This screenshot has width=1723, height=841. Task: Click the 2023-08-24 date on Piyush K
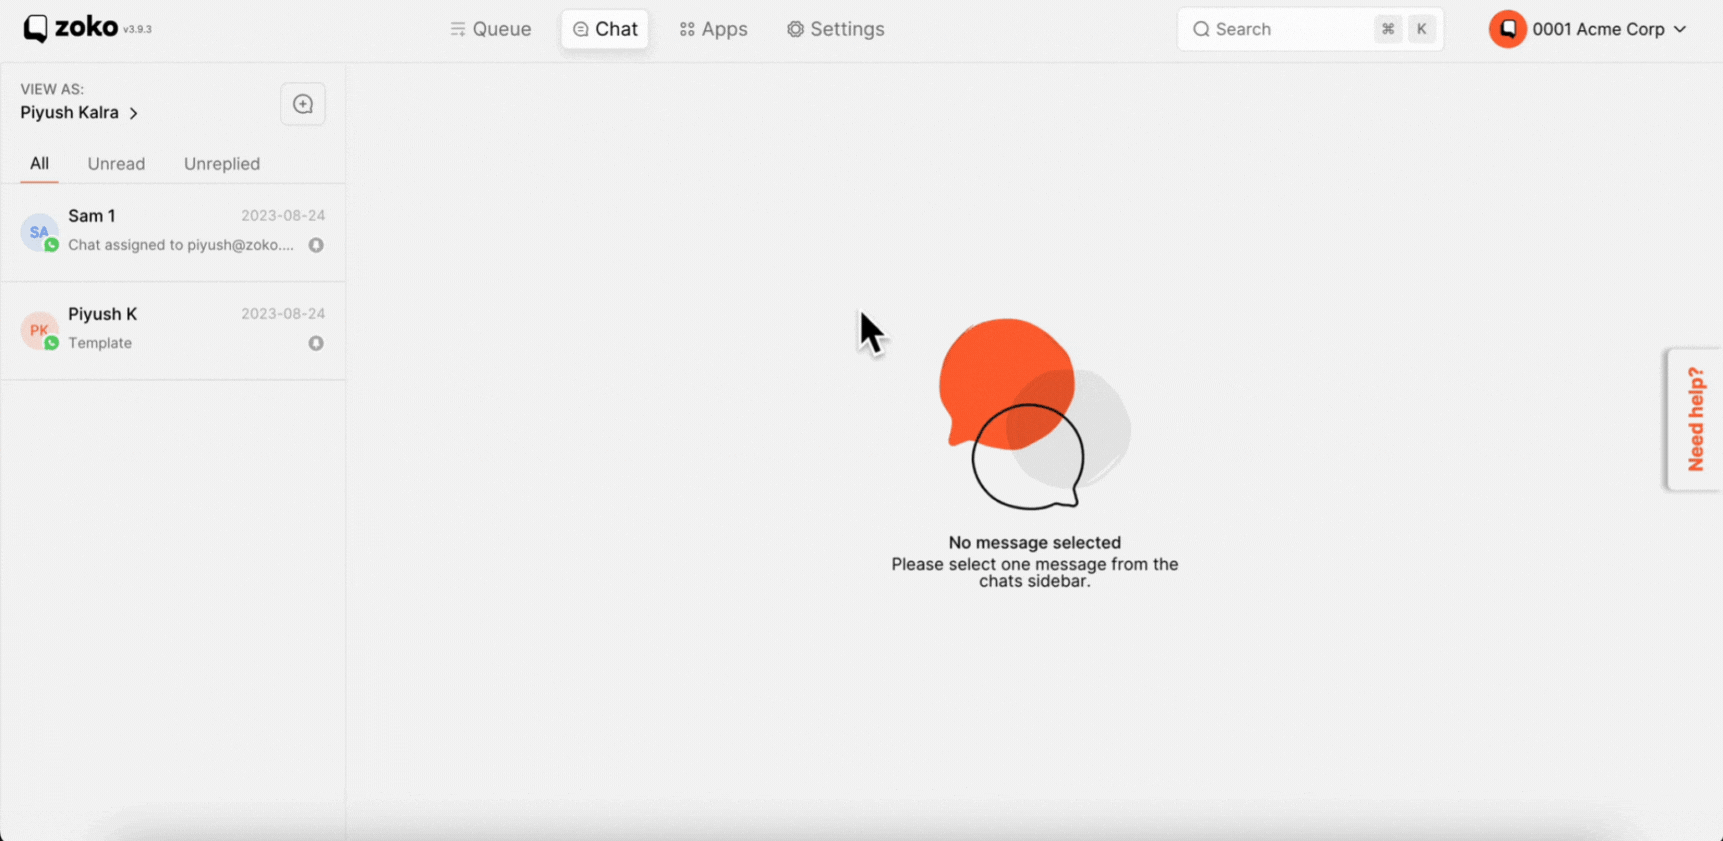(283, 314)
